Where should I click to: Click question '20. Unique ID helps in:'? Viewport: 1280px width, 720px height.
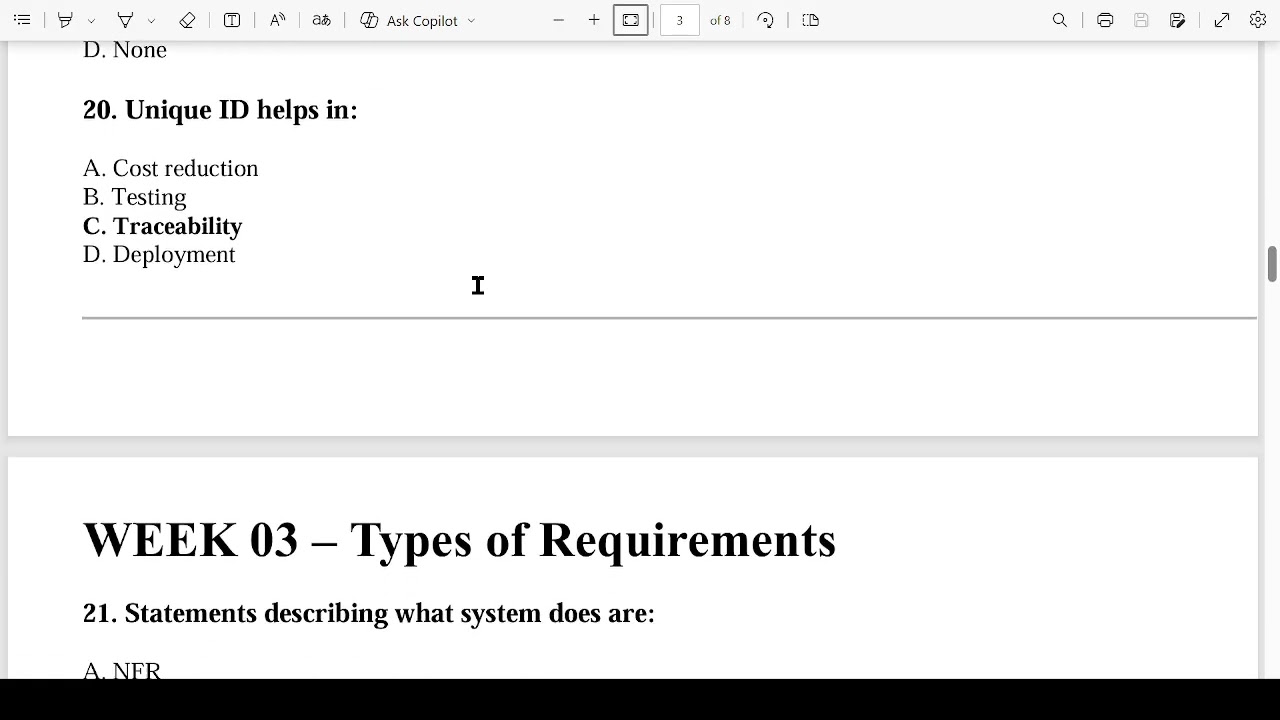[x=220, y=110]
